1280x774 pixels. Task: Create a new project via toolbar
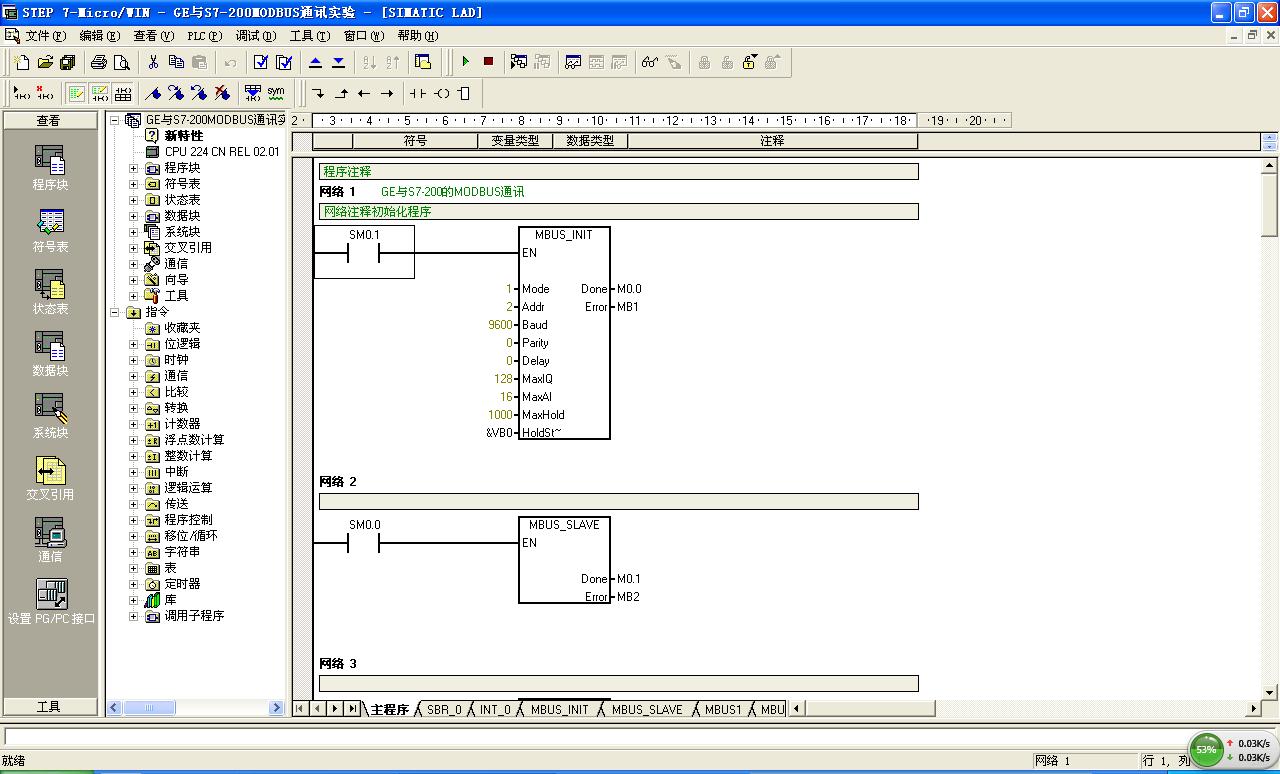(x=22, y=62)
